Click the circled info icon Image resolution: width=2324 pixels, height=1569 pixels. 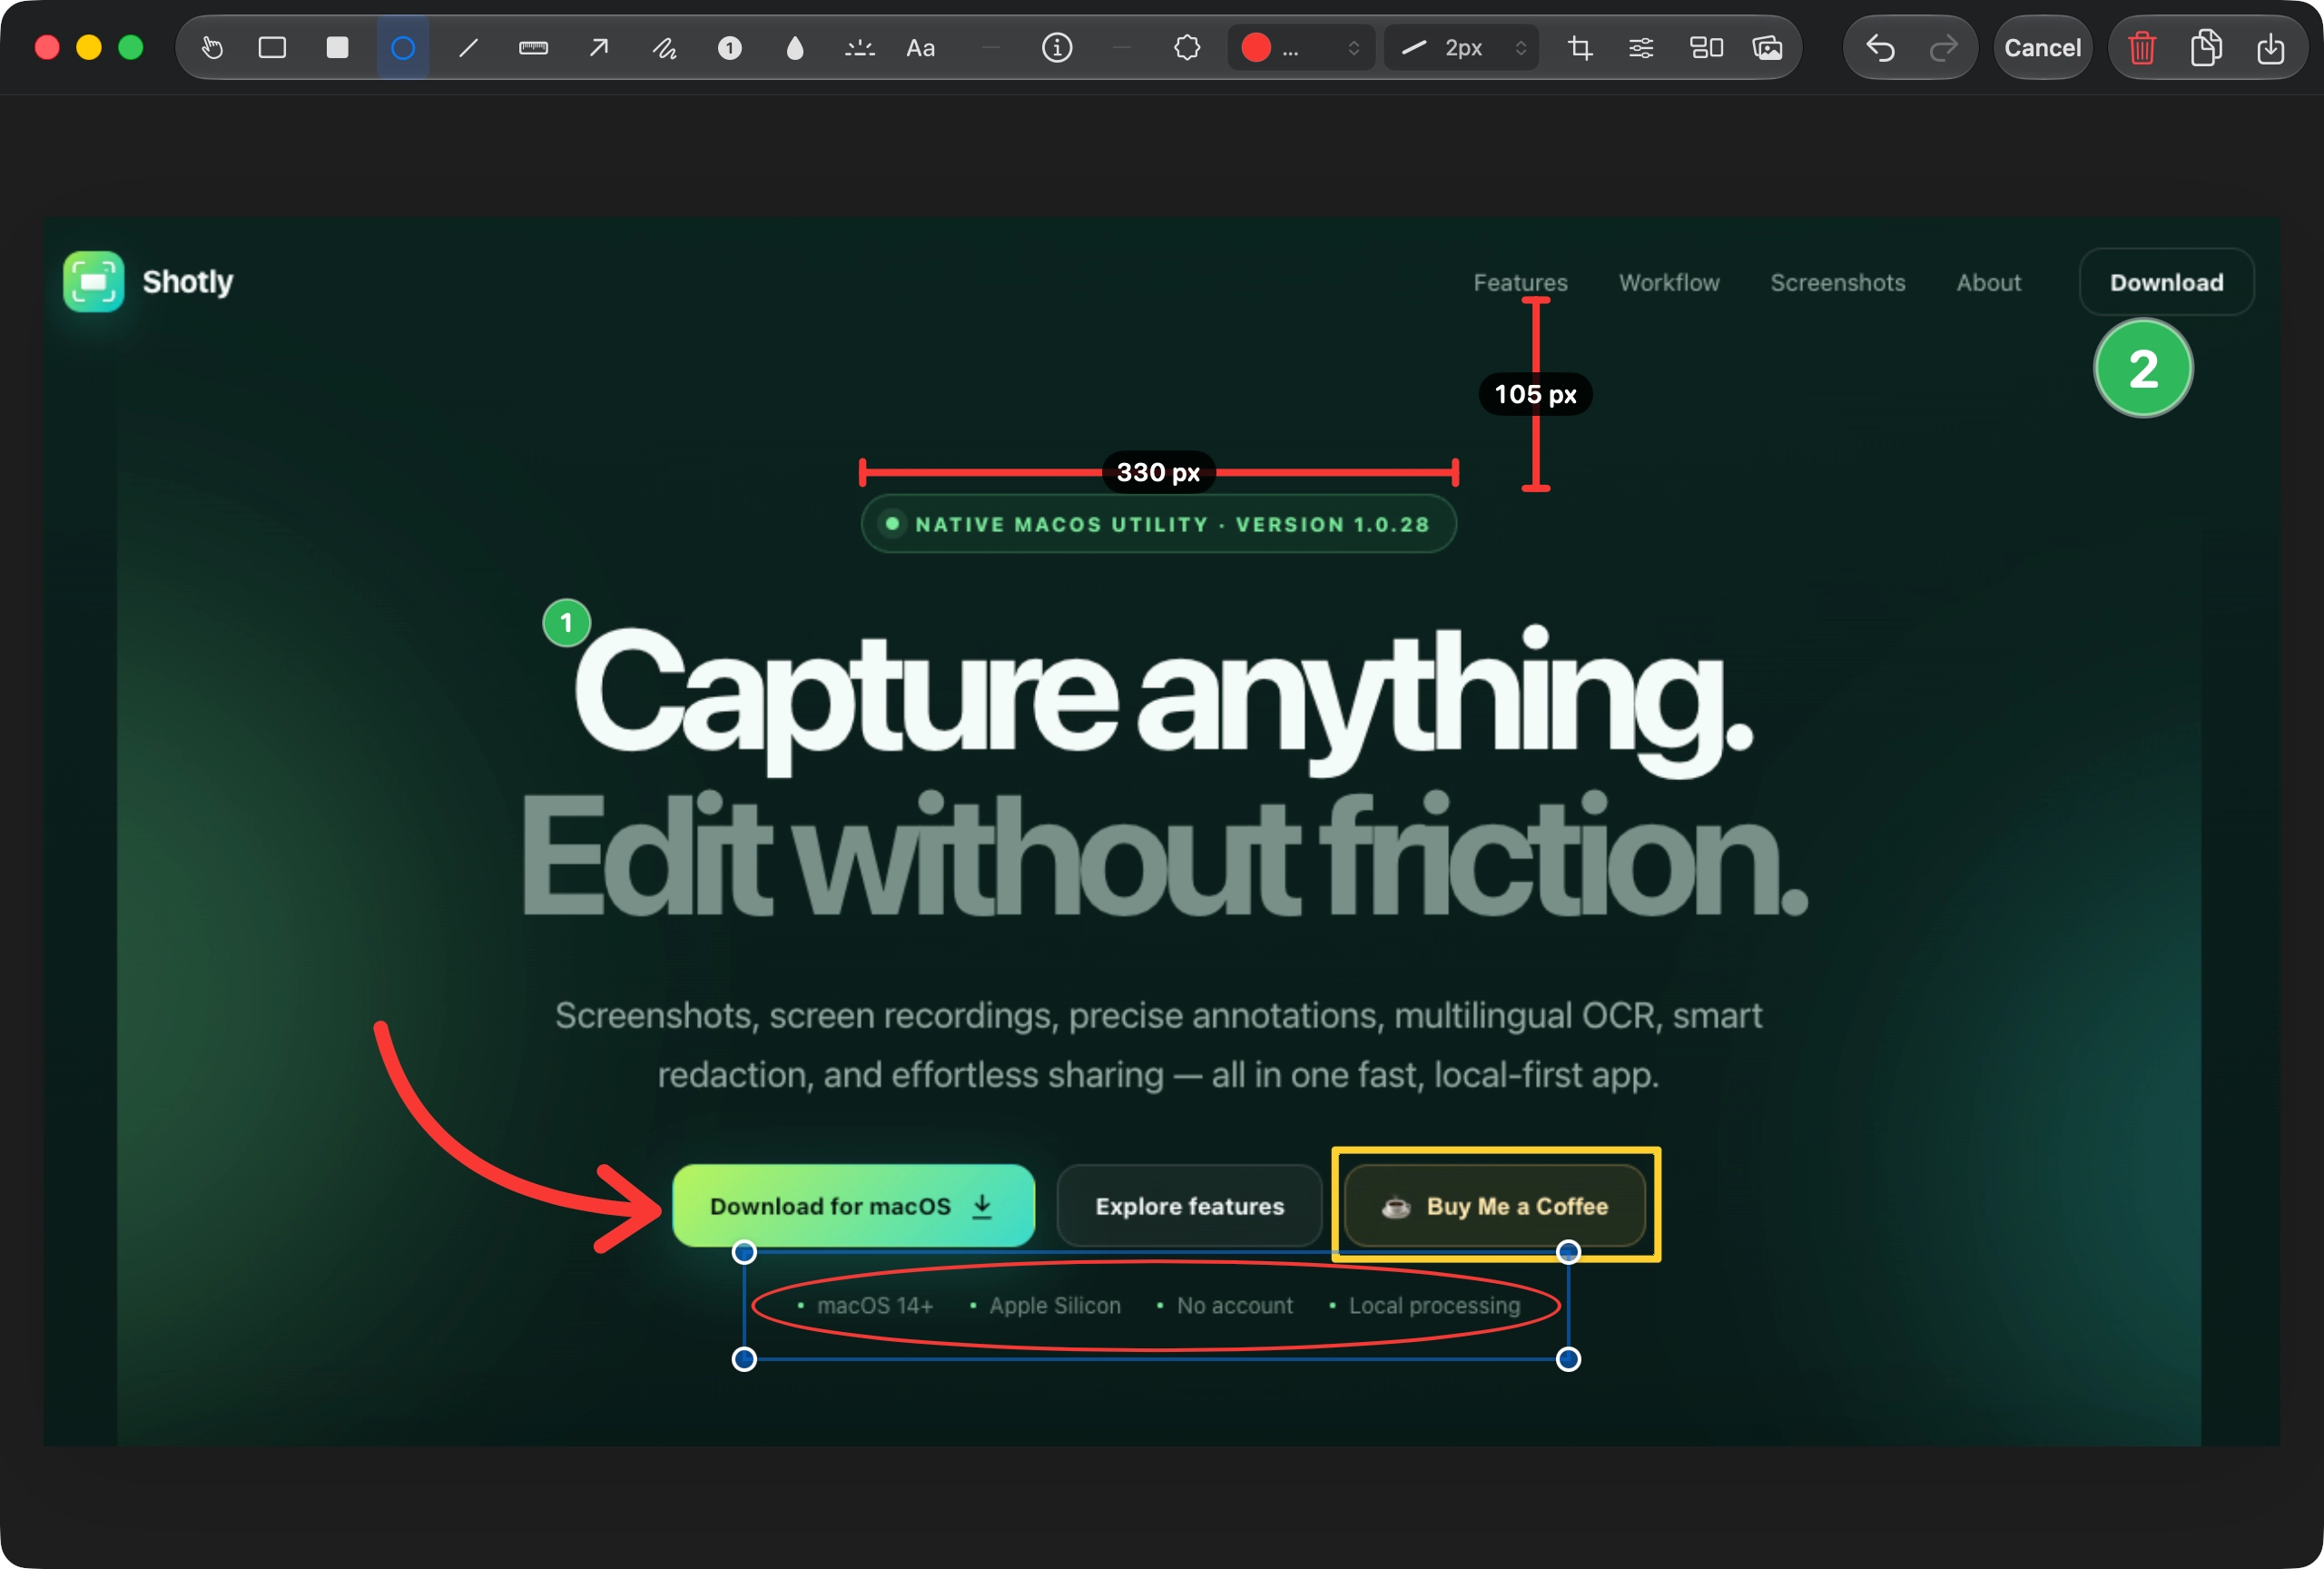coord(1057,47)
